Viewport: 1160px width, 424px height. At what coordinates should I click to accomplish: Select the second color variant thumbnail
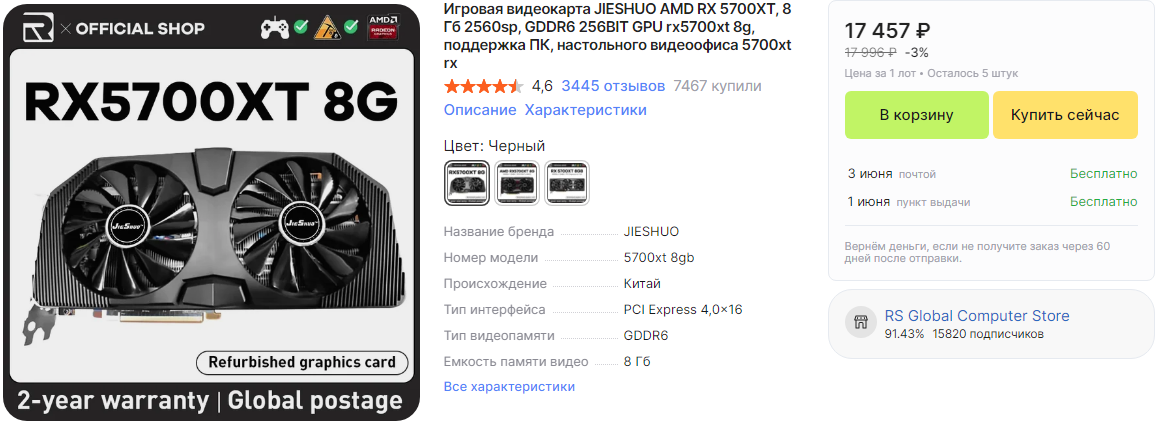tap(517, 182)
